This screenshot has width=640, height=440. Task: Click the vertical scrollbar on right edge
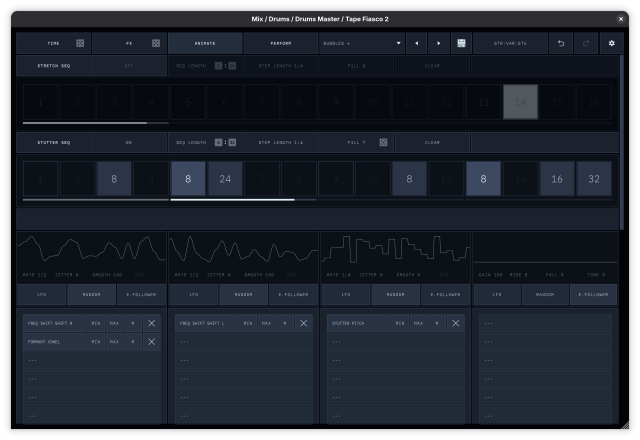click(622, 142)
